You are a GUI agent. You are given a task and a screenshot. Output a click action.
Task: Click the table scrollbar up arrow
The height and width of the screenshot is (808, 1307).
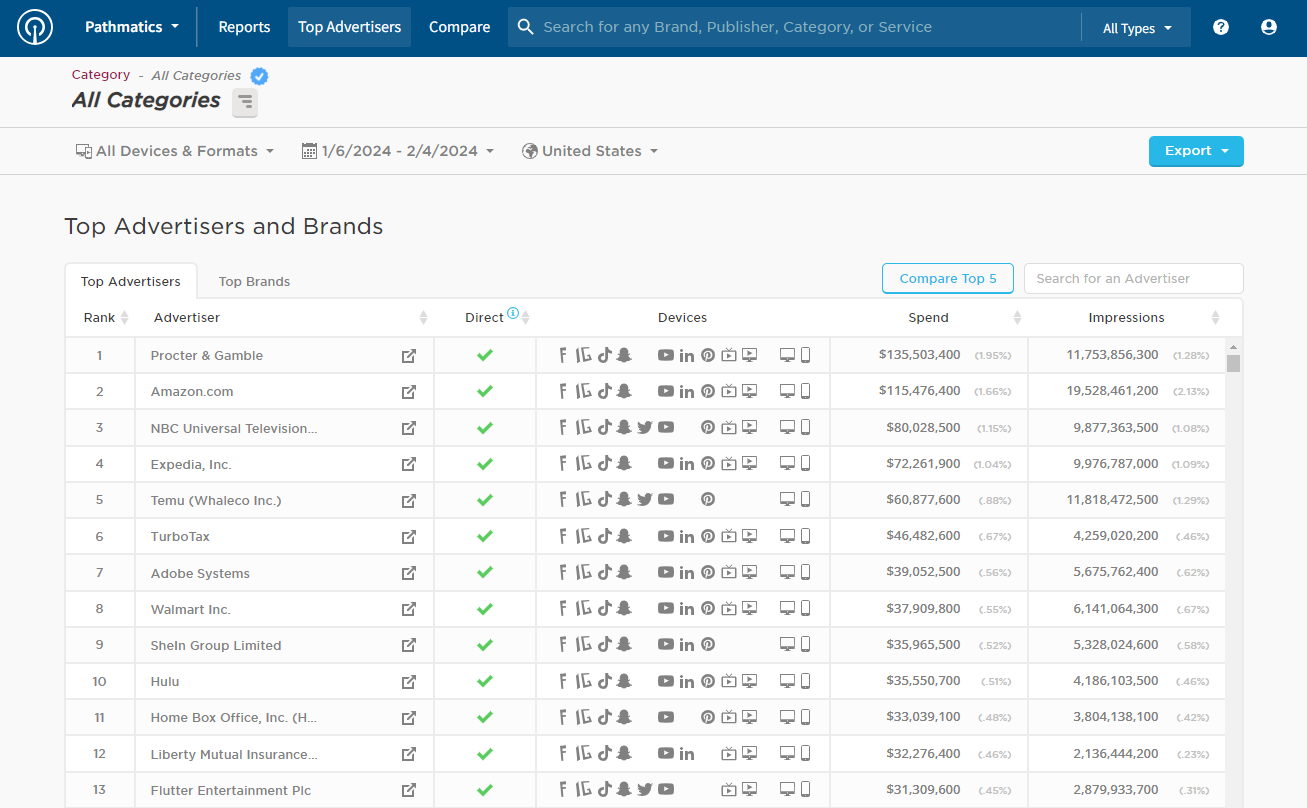(1234, 346)
